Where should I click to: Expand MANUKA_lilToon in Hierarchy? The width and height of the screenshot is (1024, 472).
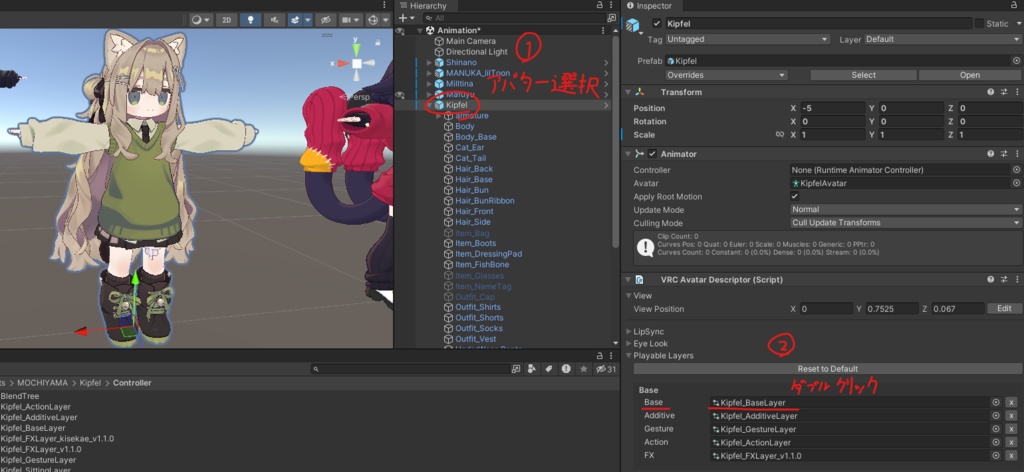coord(430,73)
